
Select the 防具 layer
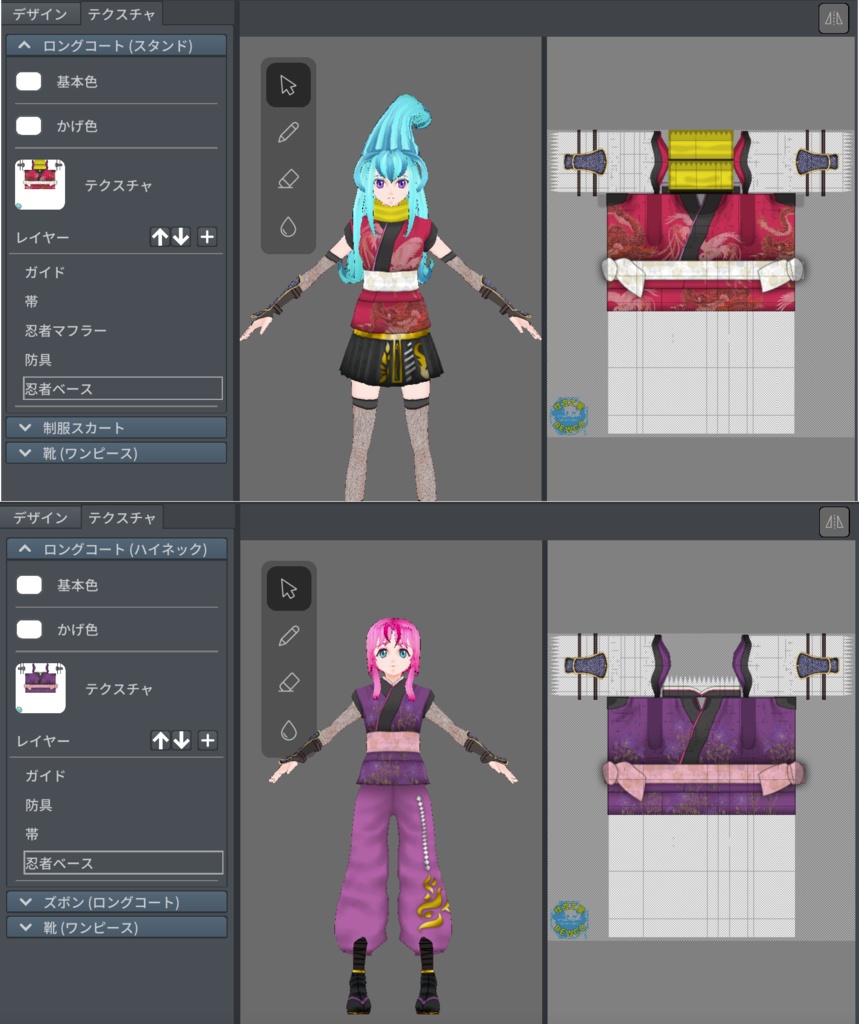[x=50, y=359]
